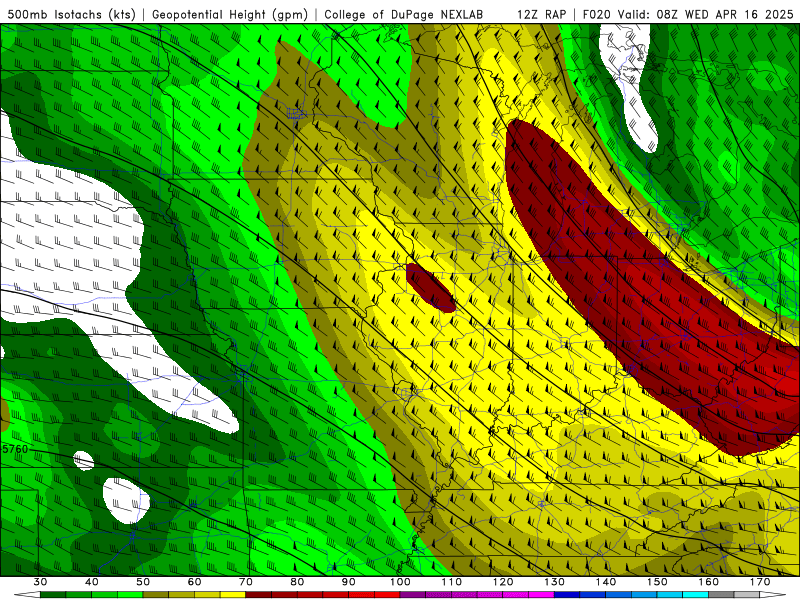Click the small isolated dark red isotach patch

(x=430, y=288)
